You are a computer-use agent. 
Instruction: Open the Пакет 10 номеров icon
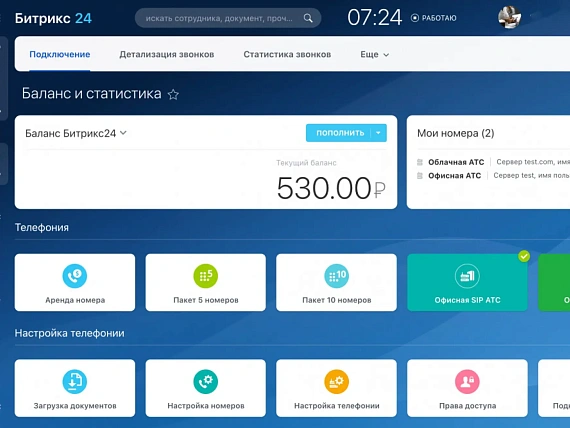pos(336,276)
